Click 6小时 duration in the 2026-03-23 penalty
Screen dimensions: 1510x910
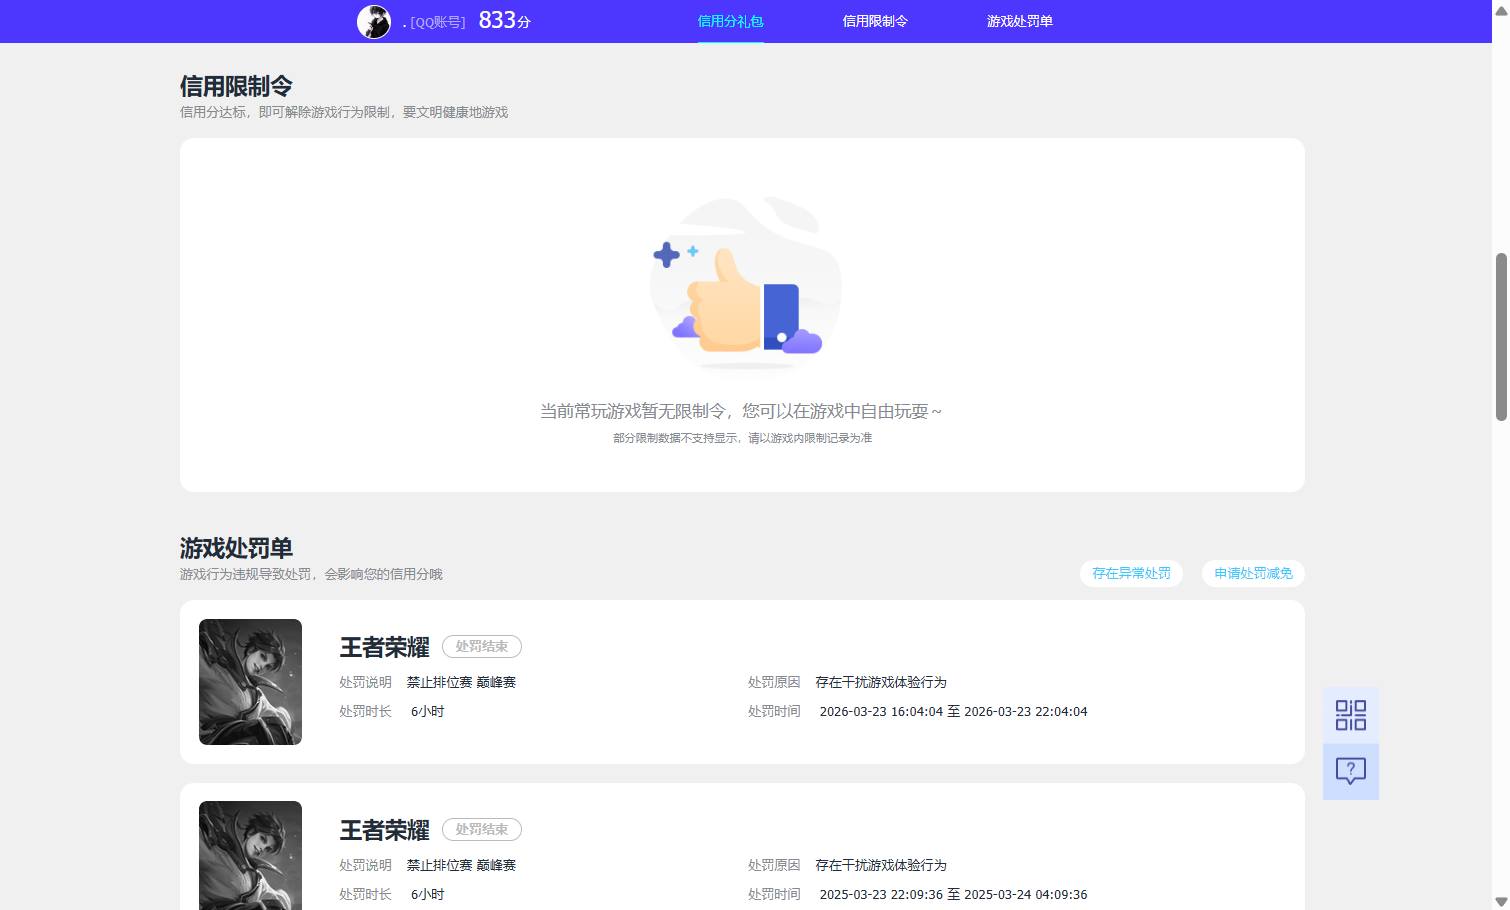[x=427, y=712]
